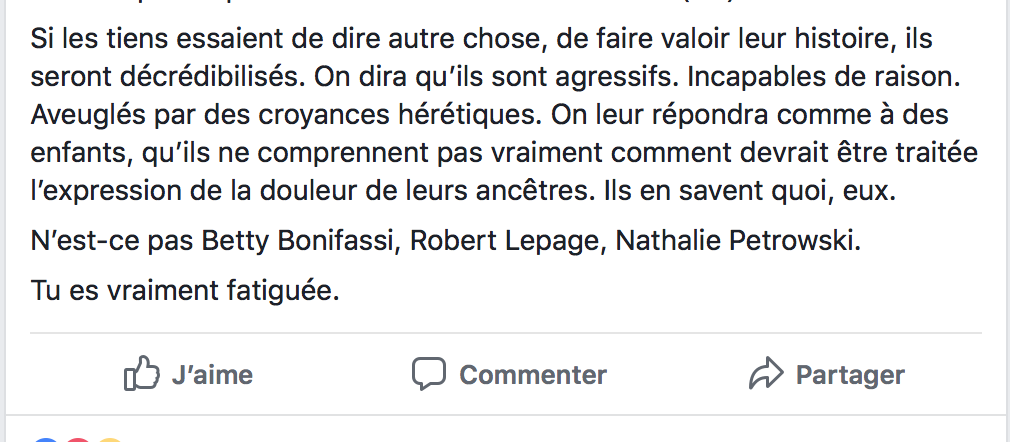Open the red Love reaction icon
Screen dimensions: 1010x442
78,439
